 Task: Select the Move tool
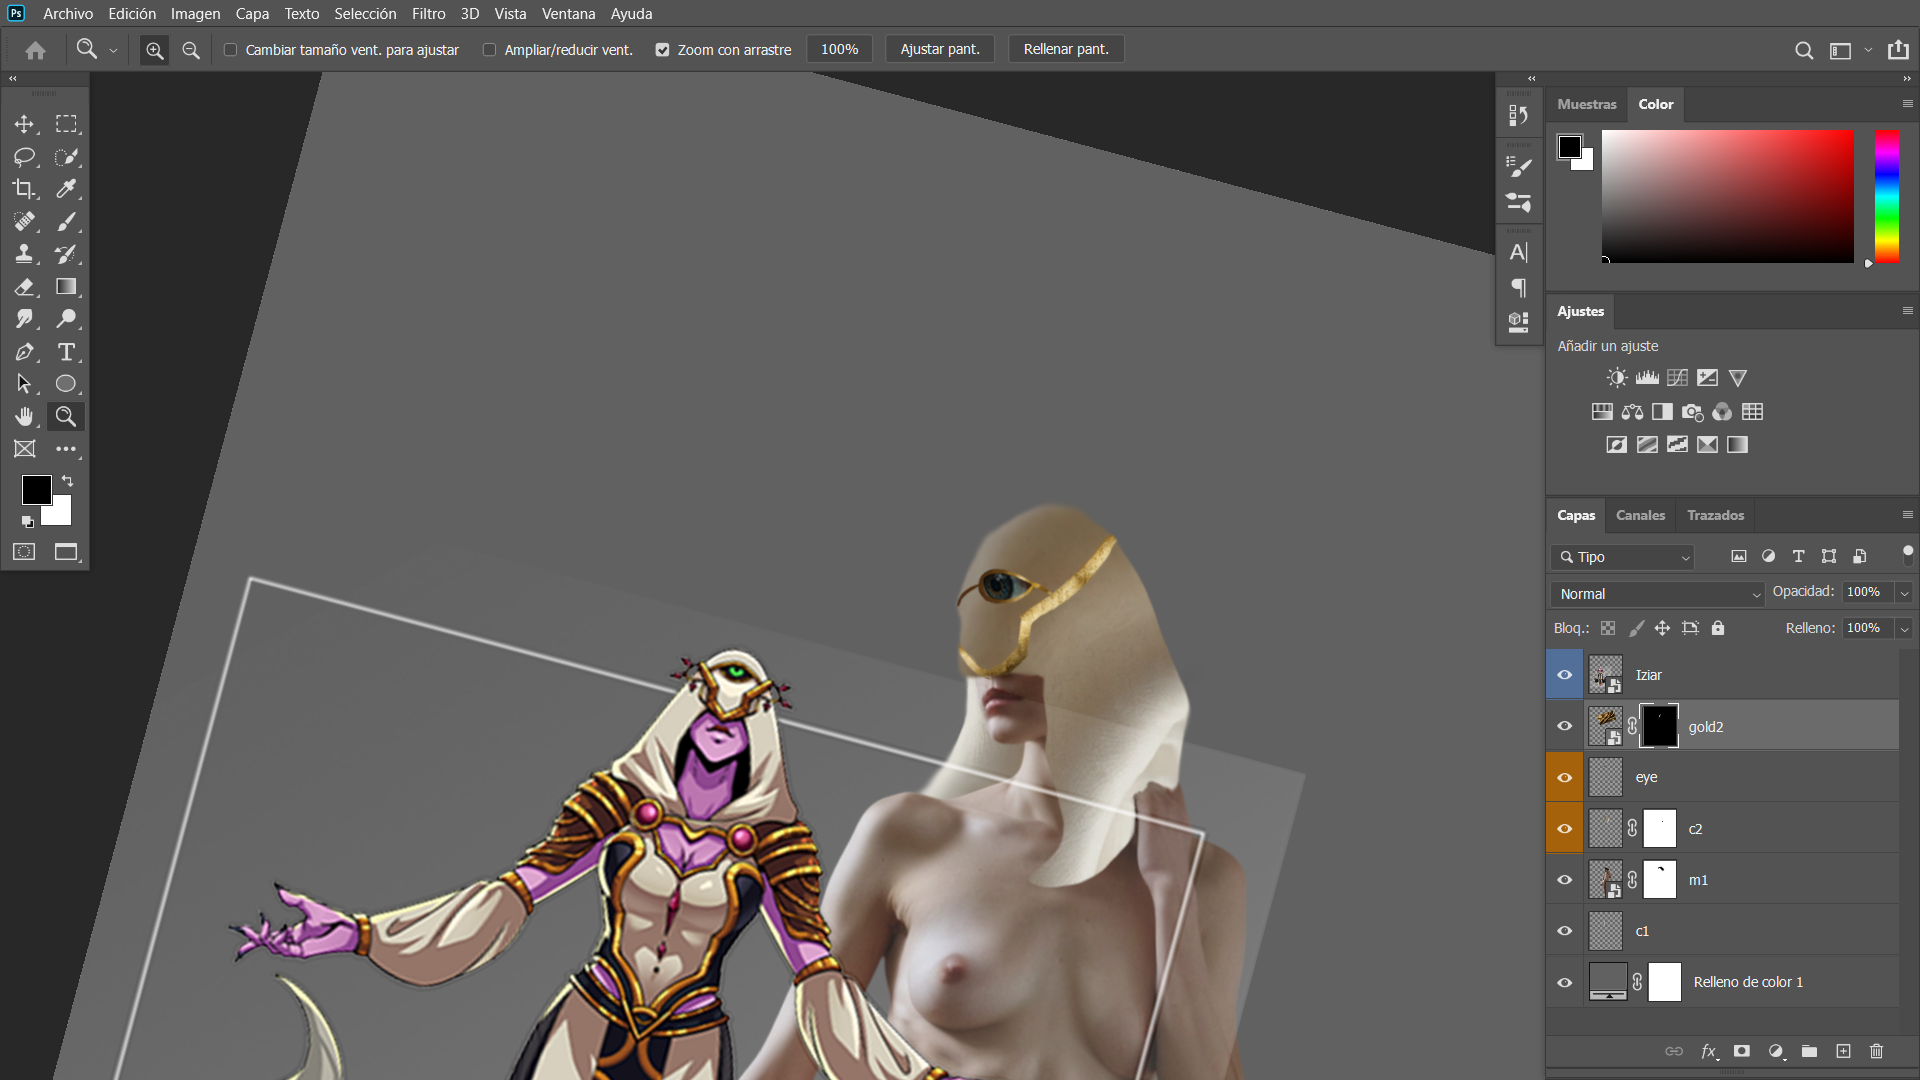(24, 124)
